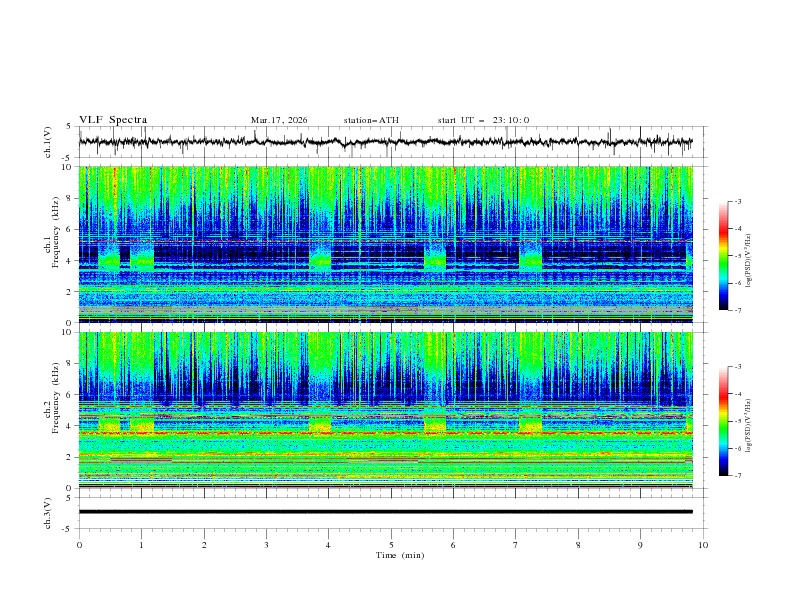Click the "2" tick on the time axis

pos(204,545)
